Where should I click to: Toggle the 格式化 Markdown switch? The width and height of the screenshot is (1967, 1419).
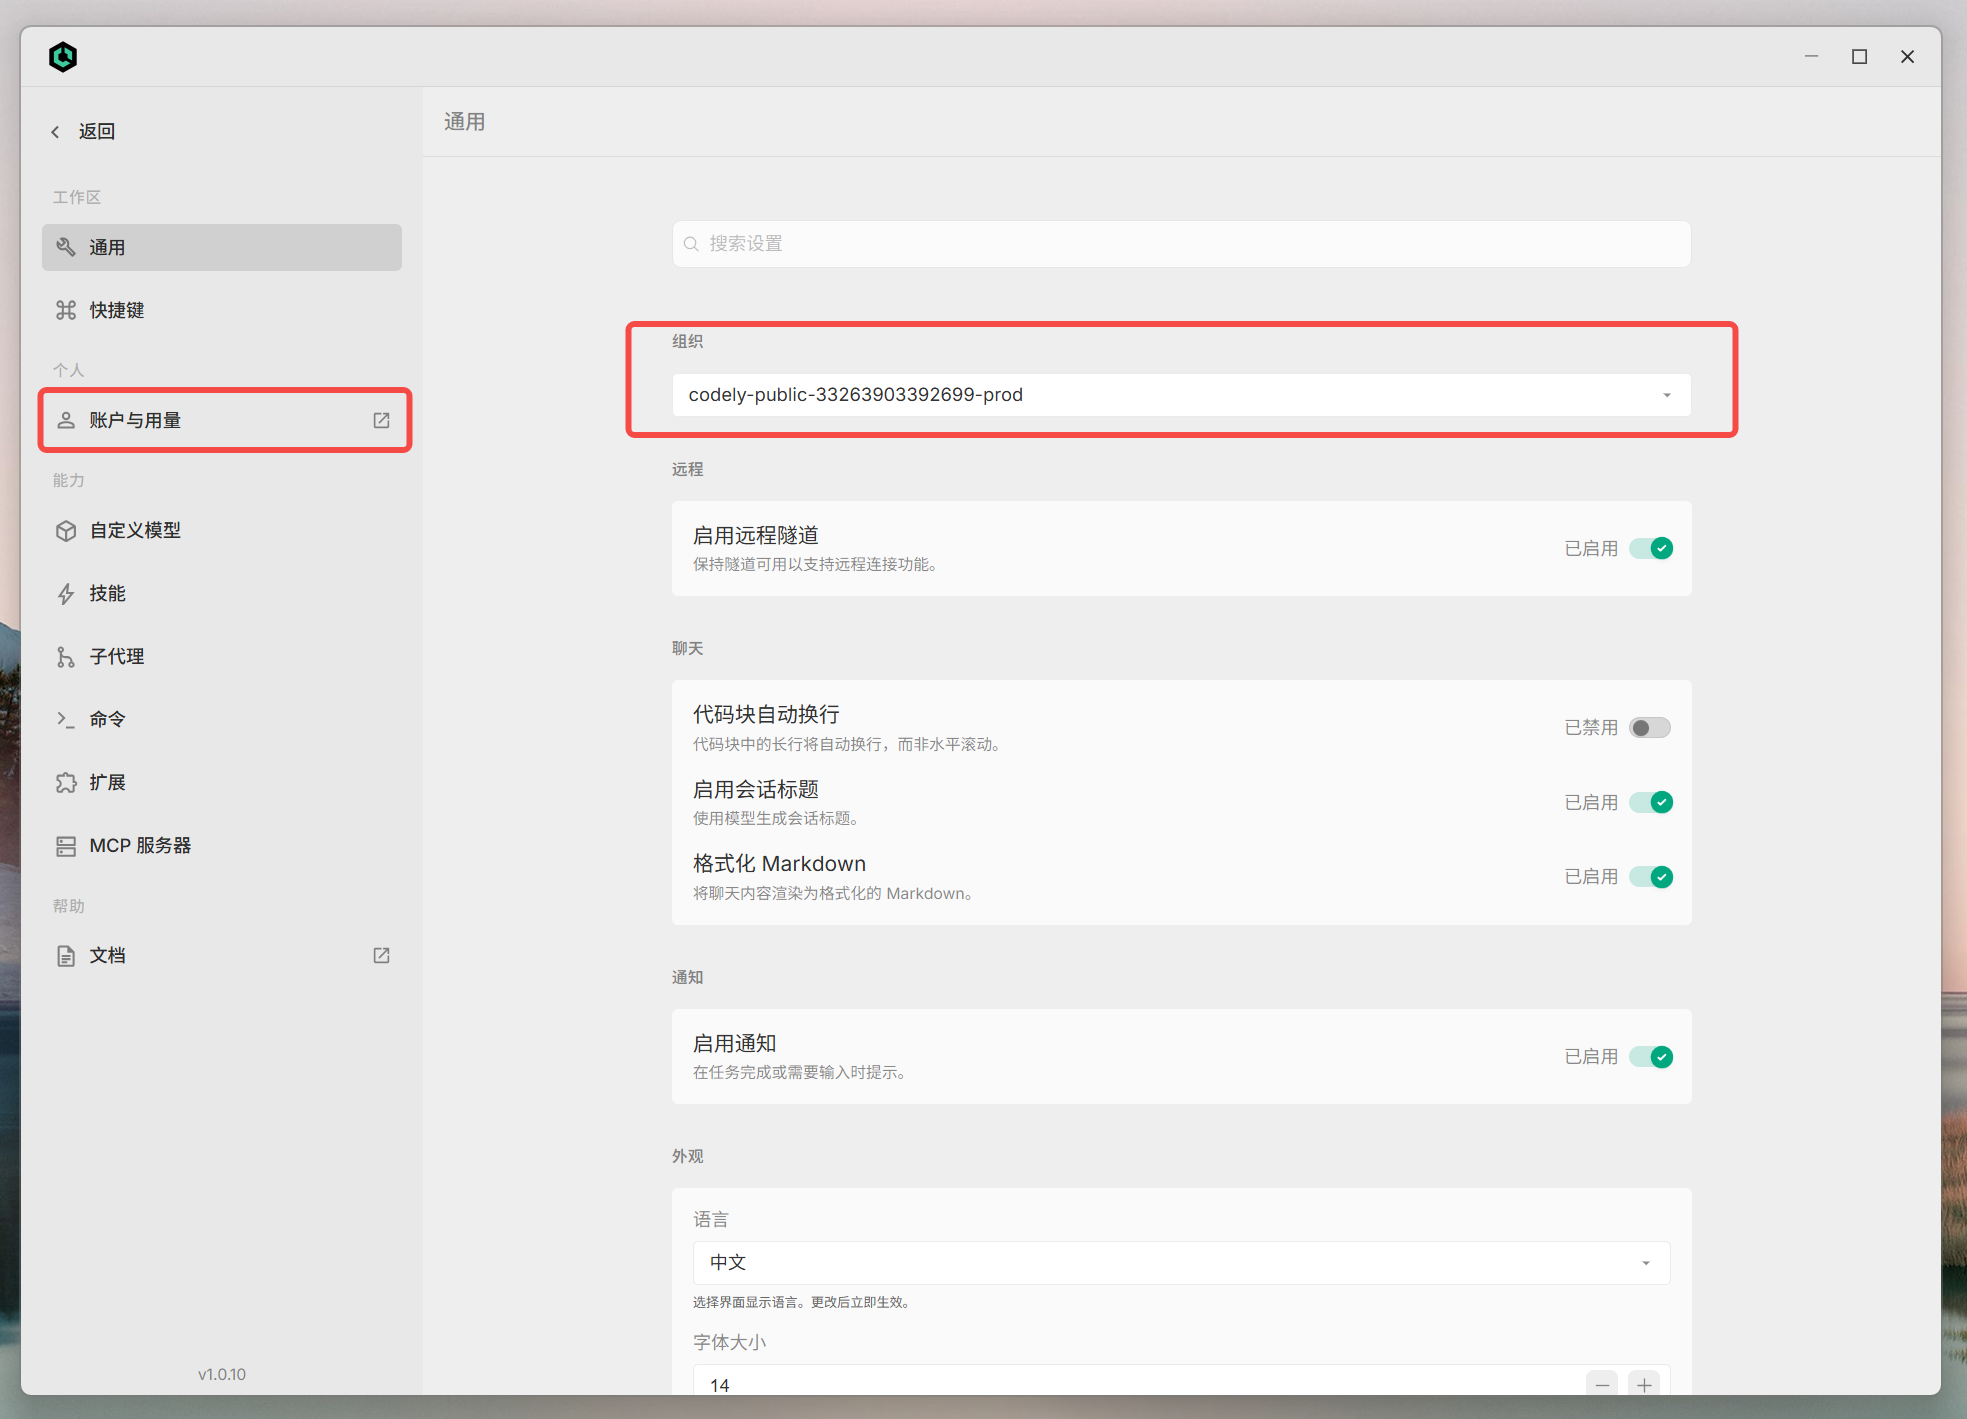[x=1651, y=877]
